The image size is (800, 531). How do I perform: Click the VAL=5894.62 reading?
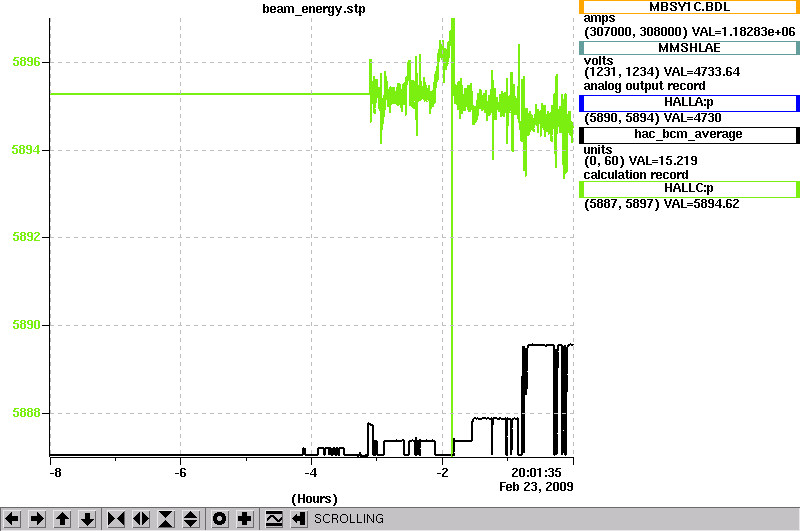click(701, 204)
